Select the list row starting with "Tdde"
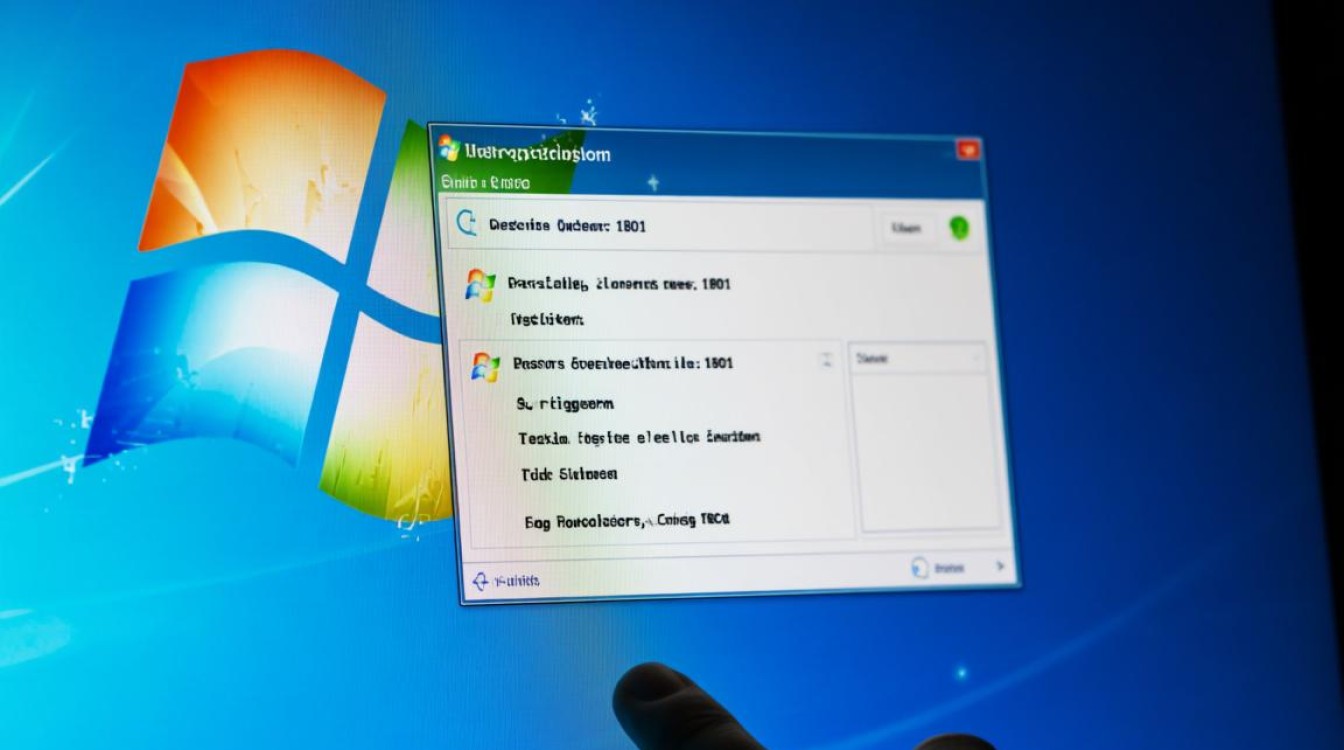This screenshot has height=750, width=1344. pyautogui.click(x=569, y=474)
